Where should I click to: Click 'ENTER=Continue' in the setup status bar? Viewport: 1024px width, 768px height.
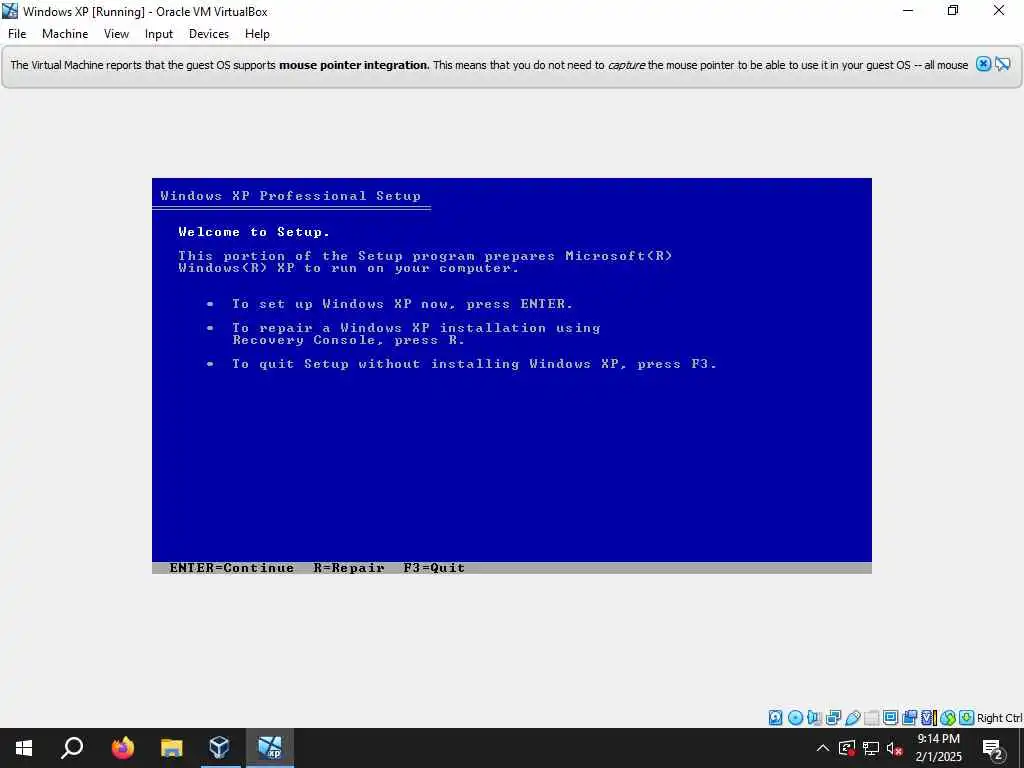[x=232, y=568]
